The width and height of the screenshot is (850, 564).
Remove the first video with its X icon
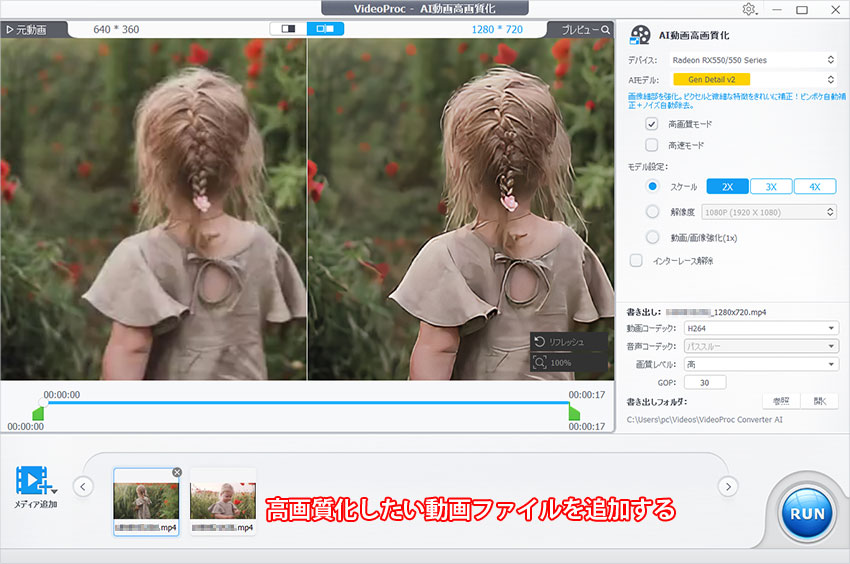click(x=177, y=472)
